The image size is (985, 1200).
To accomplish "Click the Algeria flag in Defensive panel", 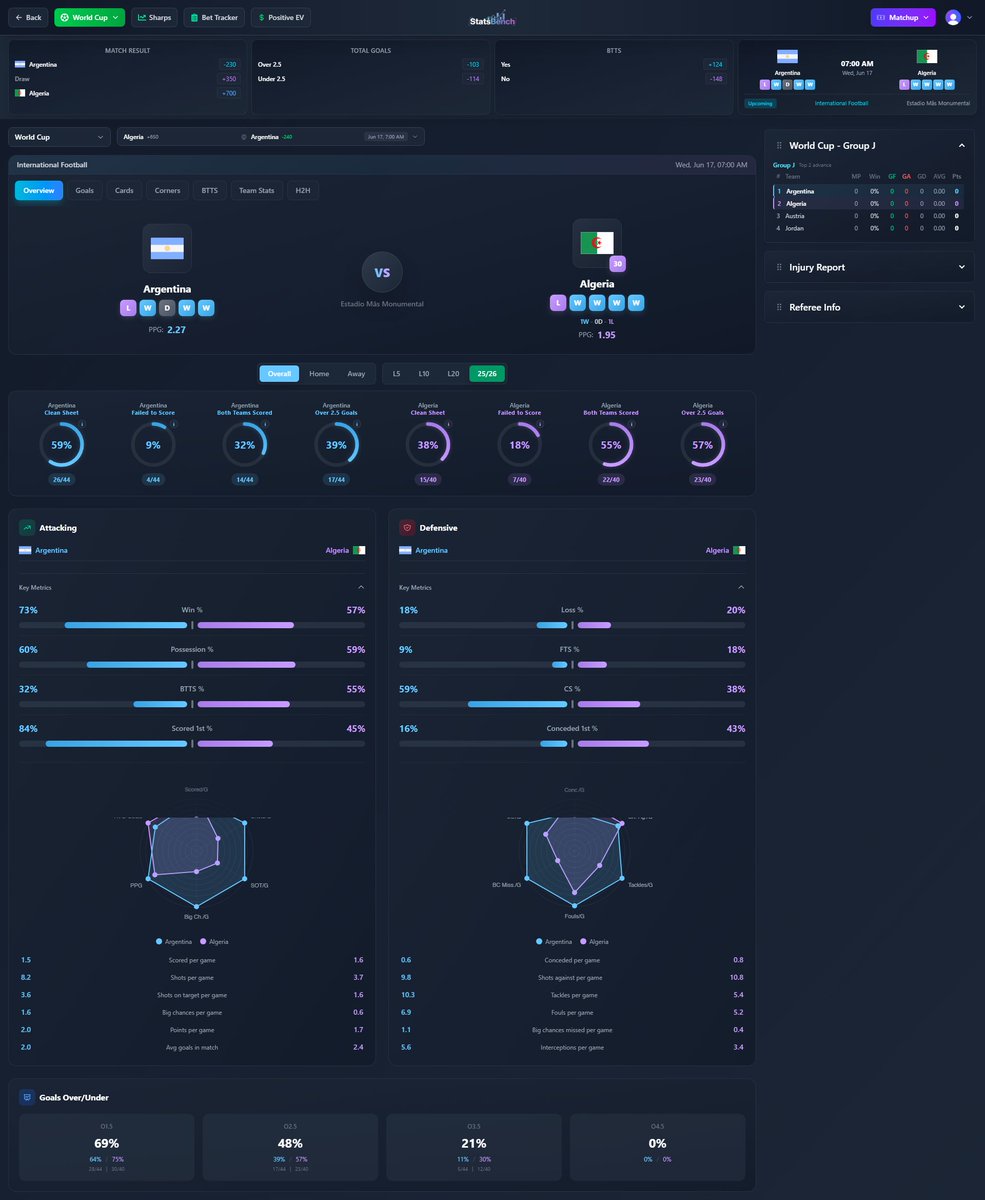I will 739,550.
